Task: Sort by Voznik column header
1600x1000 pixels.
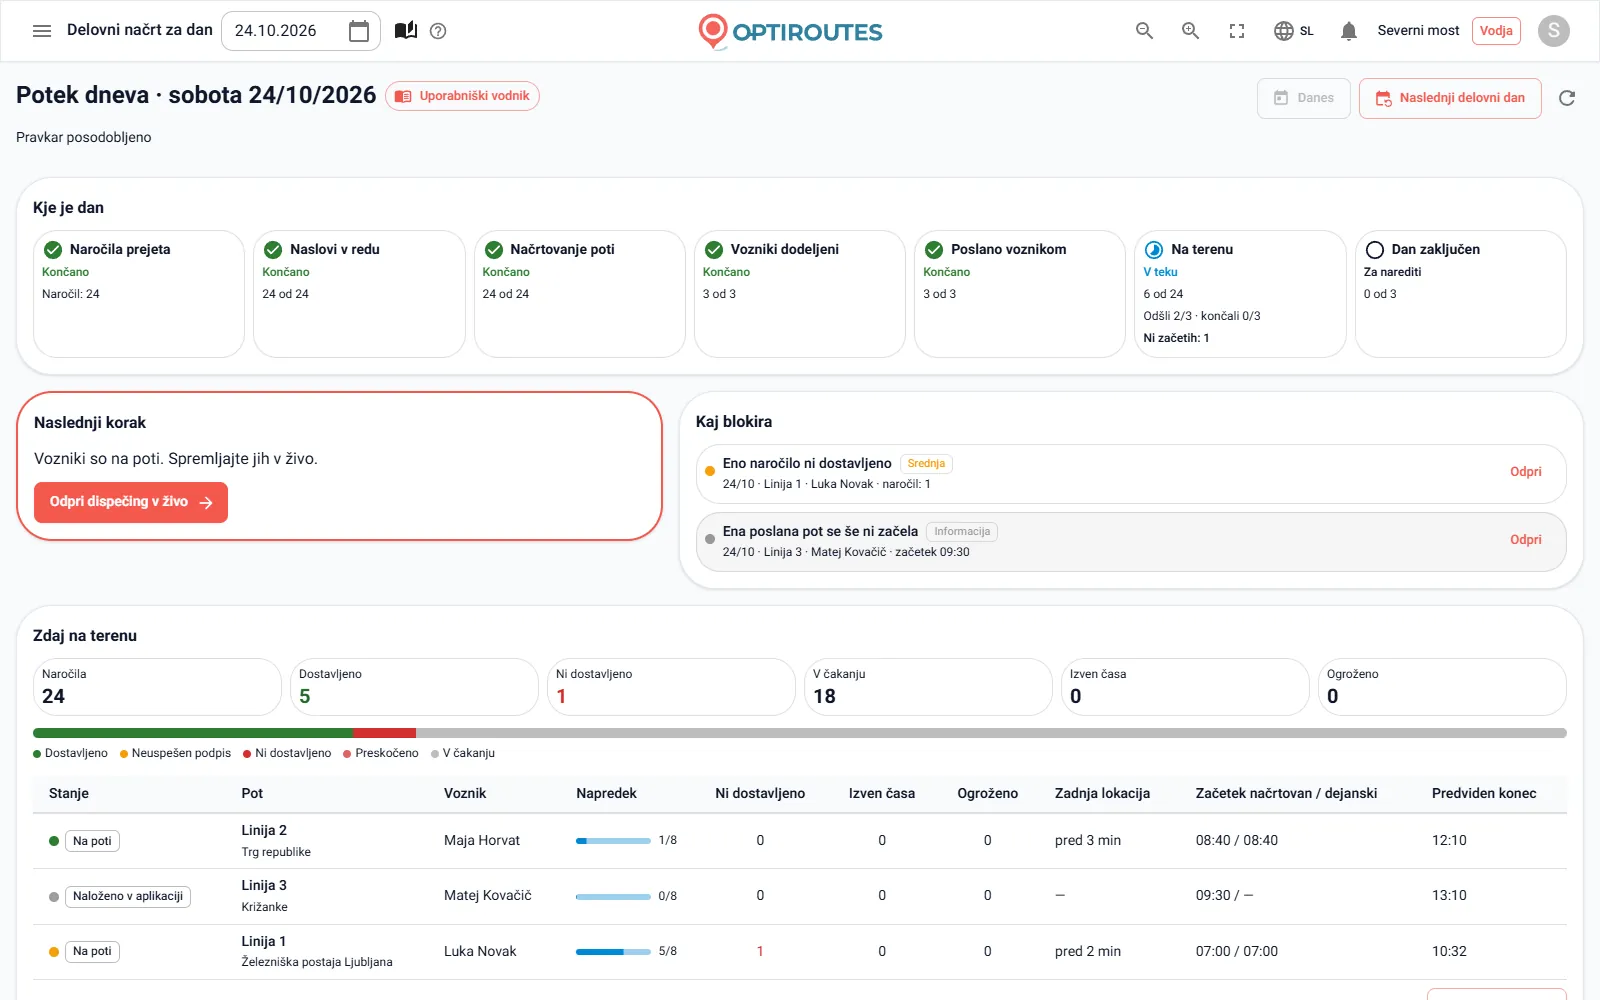Action: 465,793
